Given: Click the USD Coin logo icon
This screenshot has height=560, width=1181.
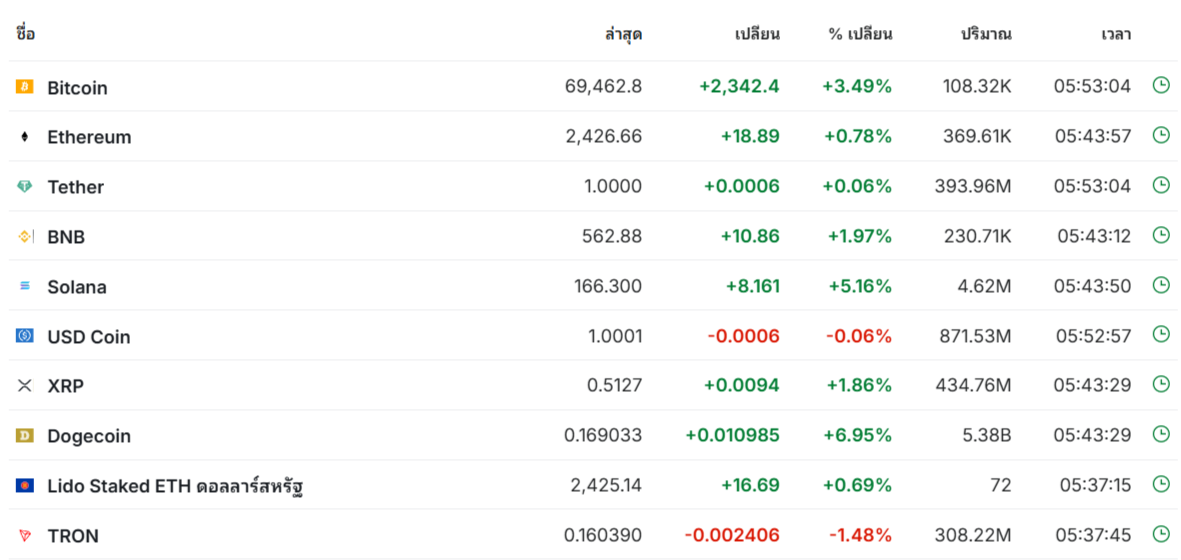Looking at the screenshot, I should 25,336.
